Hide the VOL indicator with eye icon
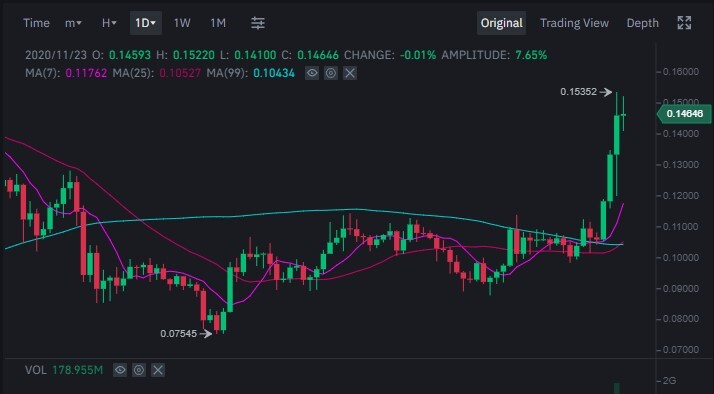This screenshot has height=394, width=714. tap(120, 370)
